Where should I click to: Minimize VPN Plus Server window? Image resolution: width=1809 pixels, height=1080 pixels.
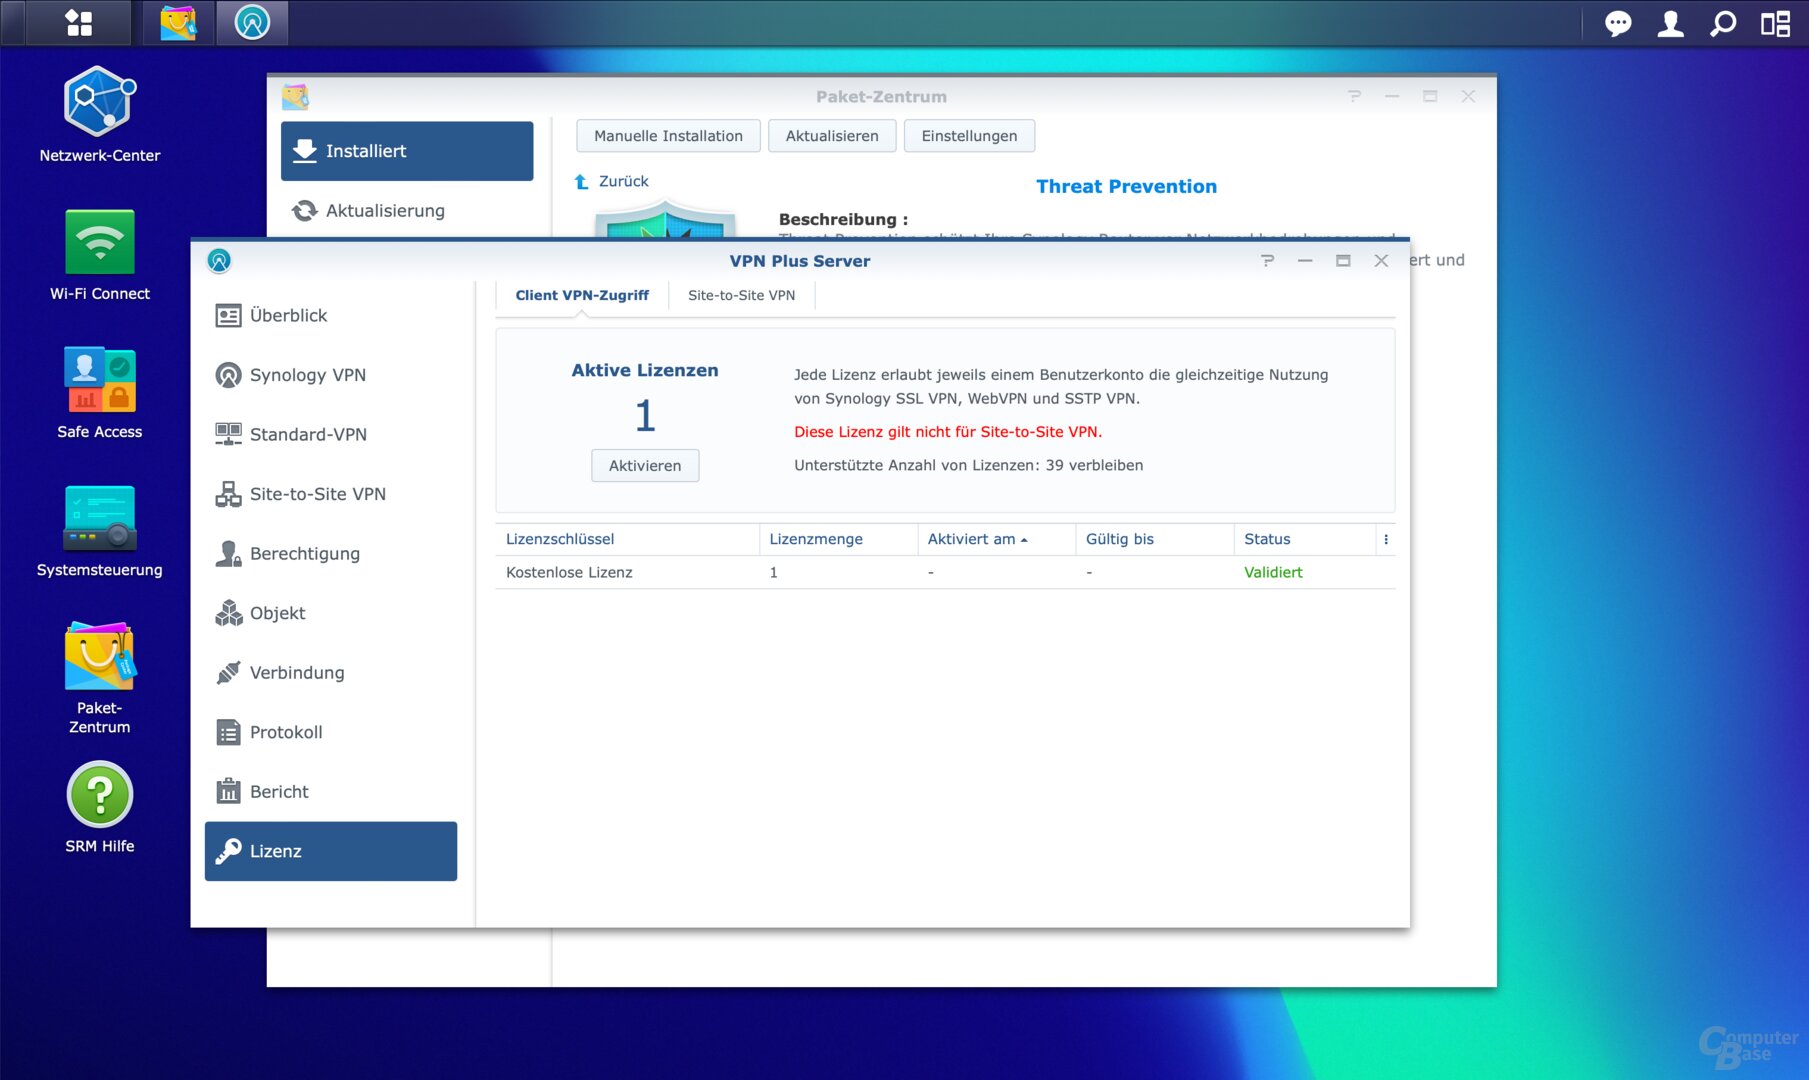(1305, 260)
